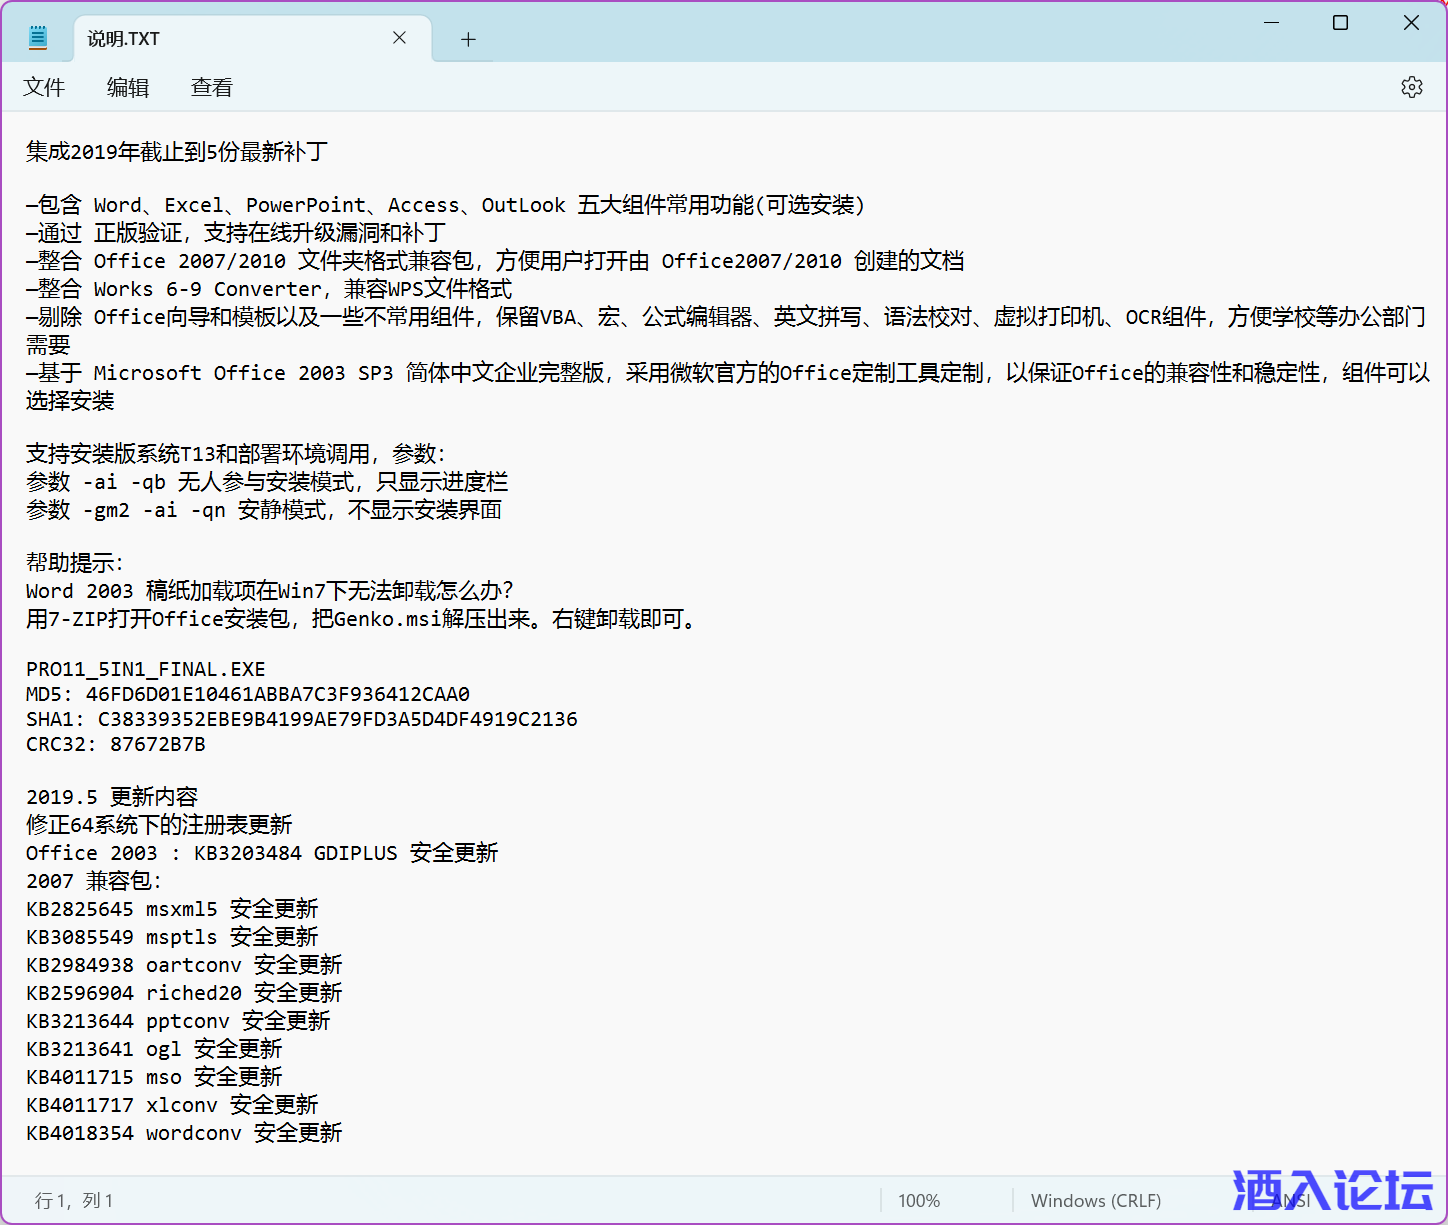Screen dimensions: 1448x1225
Task: Create a new tab with the plus icon
Action: pos(467,38)
